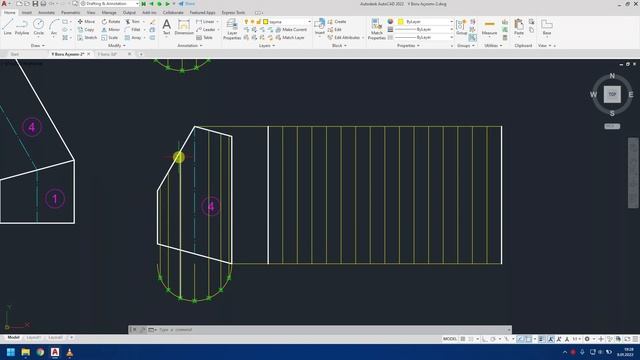Open the Drafting & Annotation workspace dropdown
Screen dimensions: 640x360
point(109,4)
